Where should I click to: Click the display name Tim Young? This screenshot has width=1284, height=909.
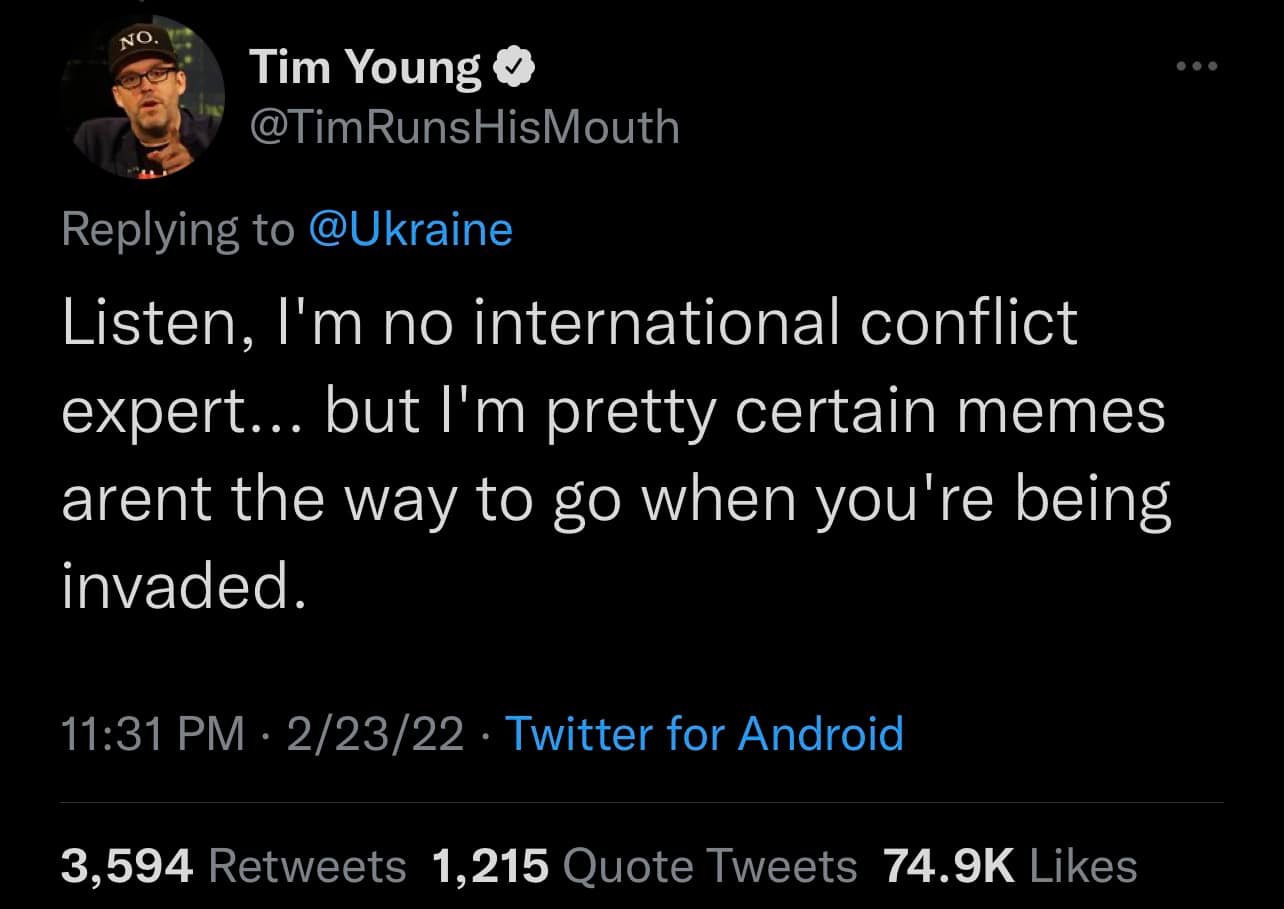[x=365, y=68]
